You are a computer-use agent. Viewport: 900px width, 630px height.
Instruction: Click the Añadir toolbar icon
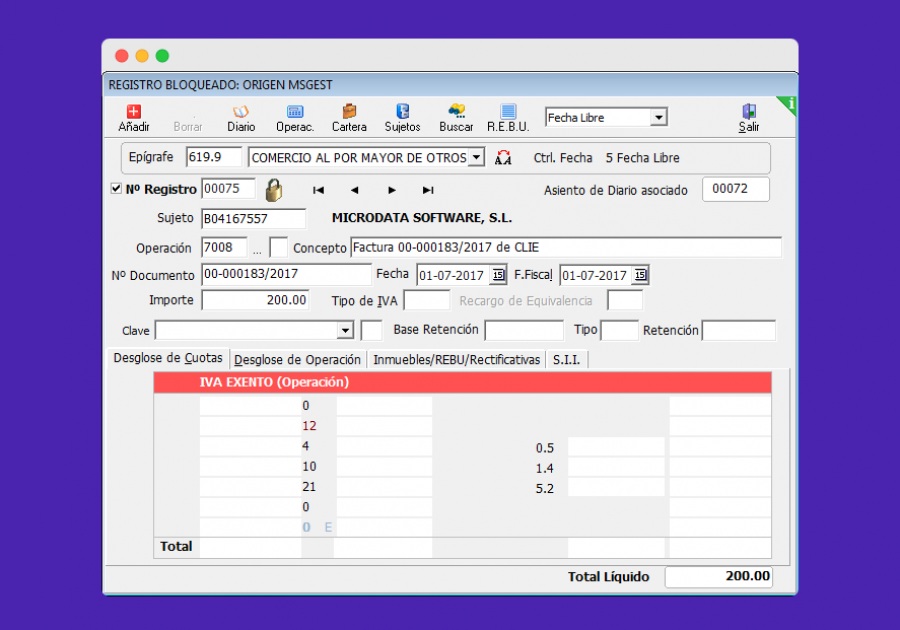click(134, 118)
